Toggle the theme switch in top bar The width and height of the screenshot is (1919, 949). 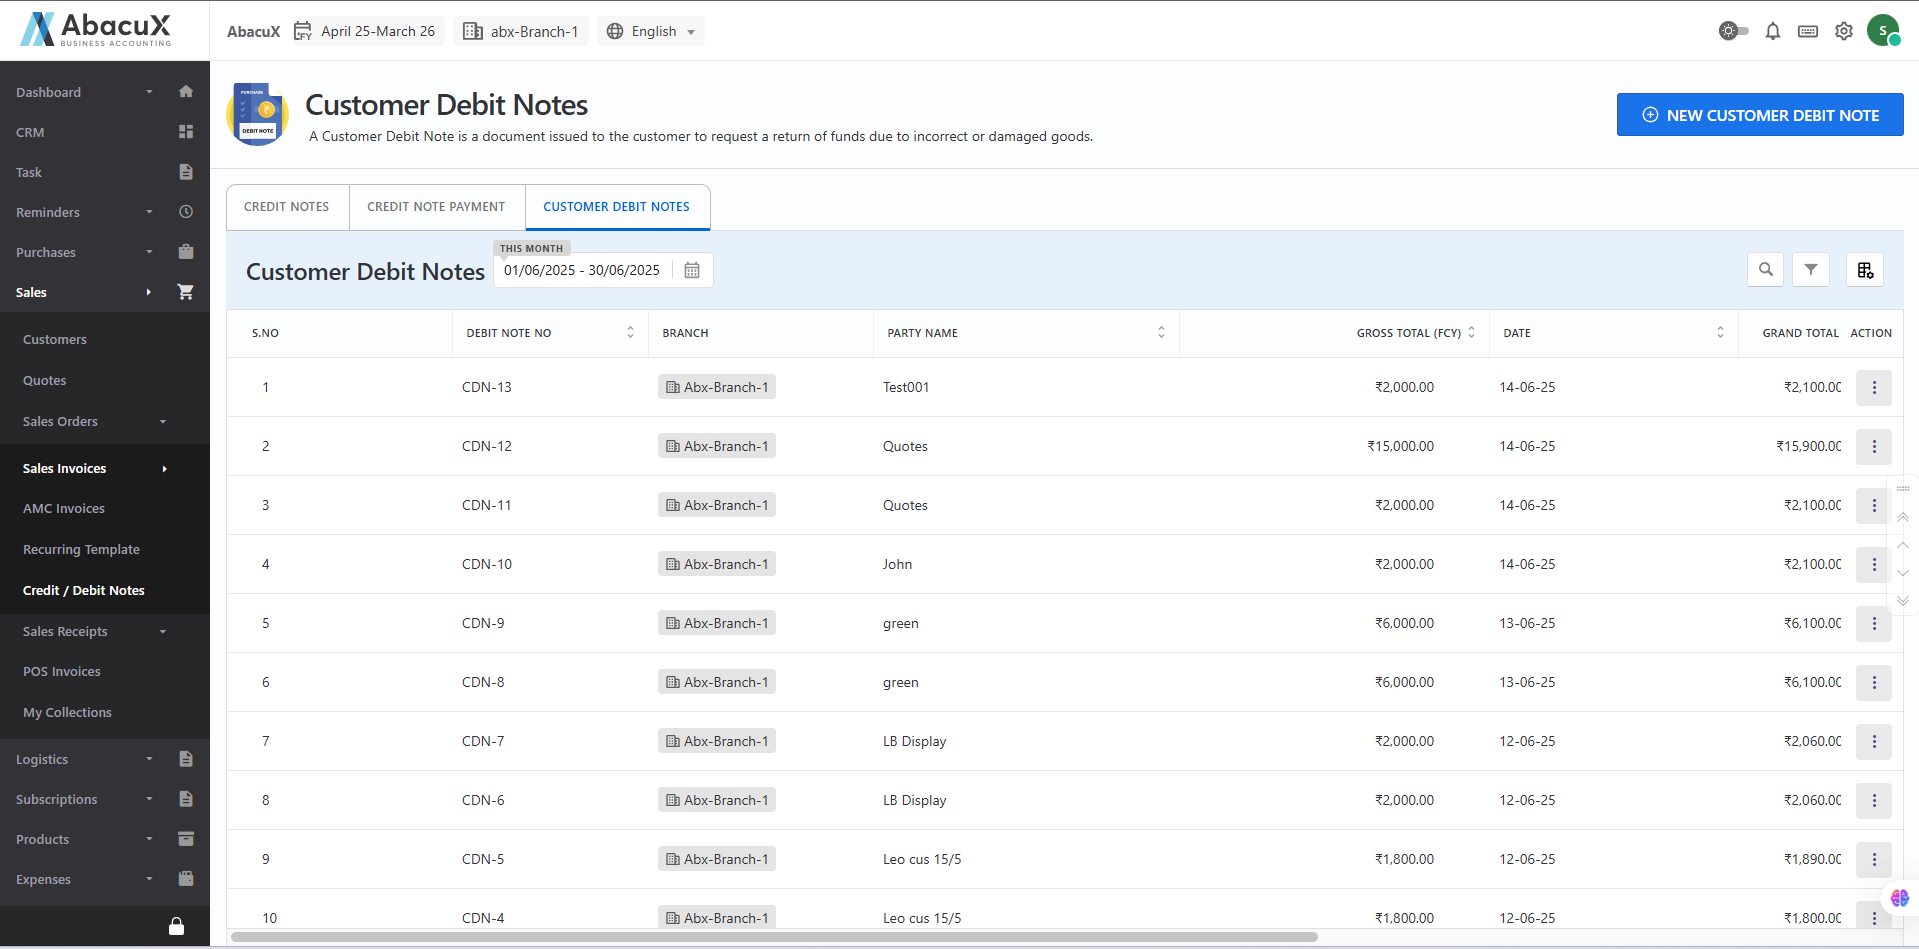click(1733, 31)
